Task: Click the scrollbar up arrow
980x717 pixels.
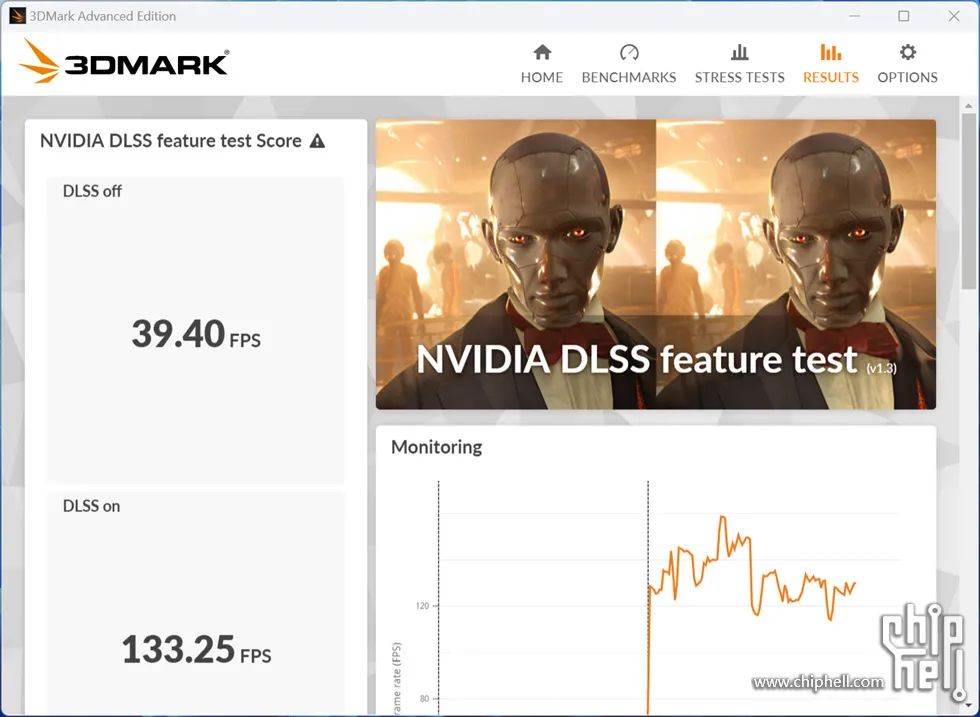Action: 969,105
